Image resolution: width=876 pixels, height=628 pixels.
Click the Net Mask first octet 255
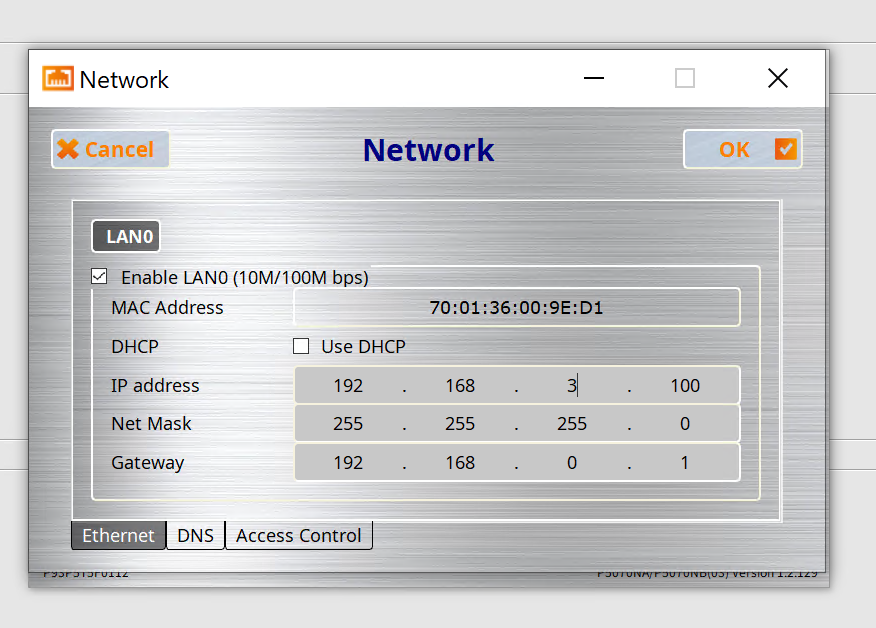point(348,424)
